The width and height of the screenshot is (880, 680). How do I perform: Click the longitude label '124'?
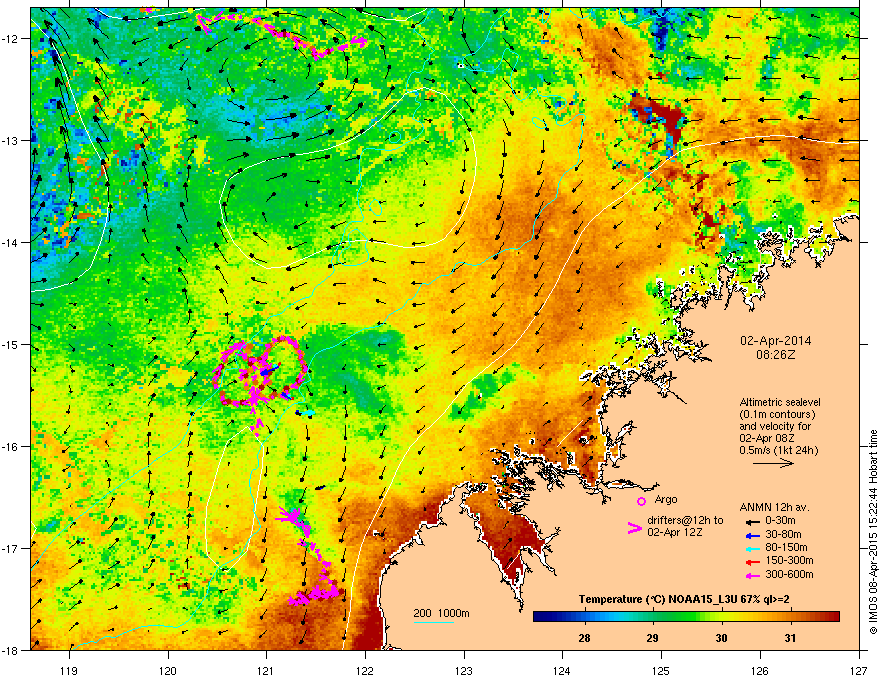tap(562, 670)
